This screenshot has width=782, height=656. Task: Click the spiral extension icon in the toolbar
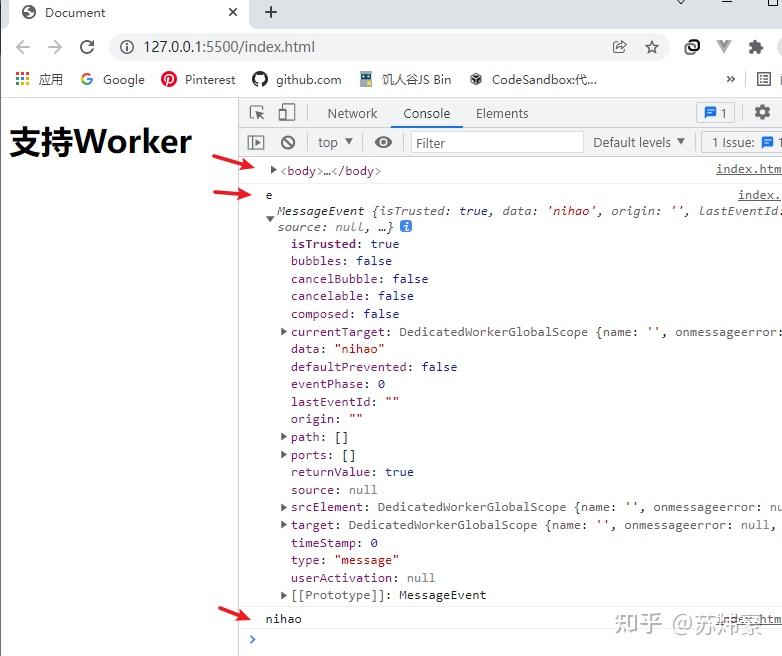(692, 47)
